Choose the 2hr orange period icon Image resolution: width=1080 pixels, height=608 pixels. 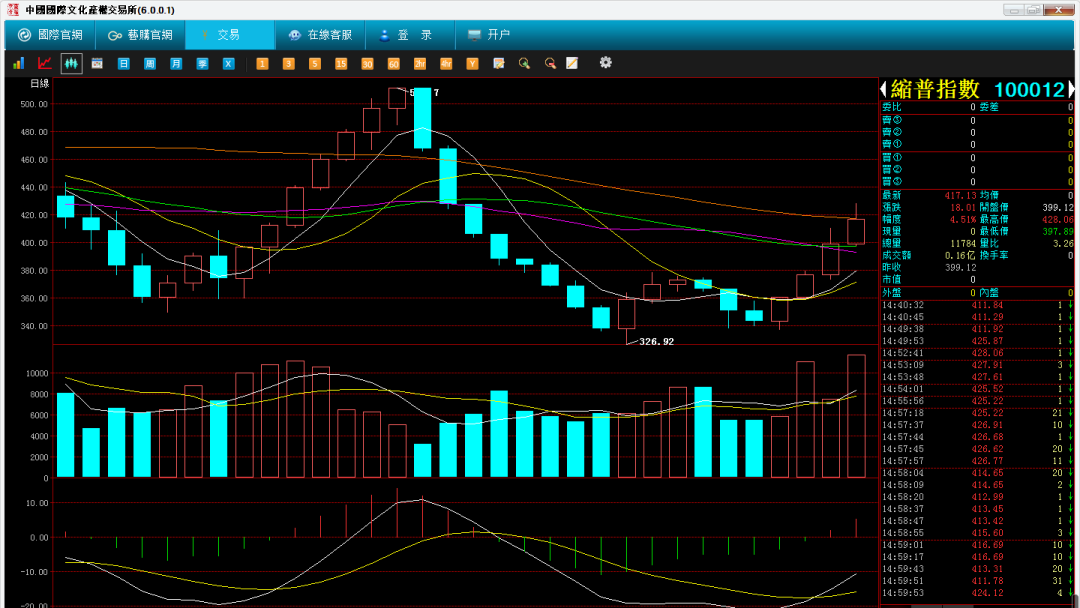point(419,63)
